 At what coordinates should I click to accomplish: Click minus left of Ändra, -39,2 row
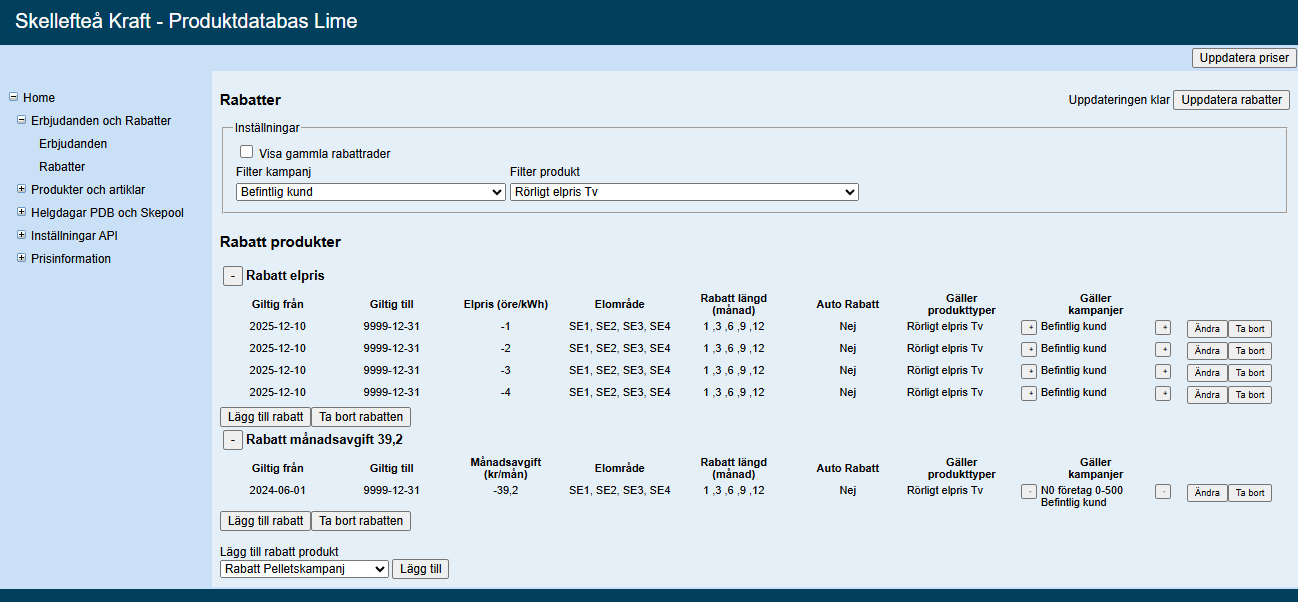point(1162,492)
